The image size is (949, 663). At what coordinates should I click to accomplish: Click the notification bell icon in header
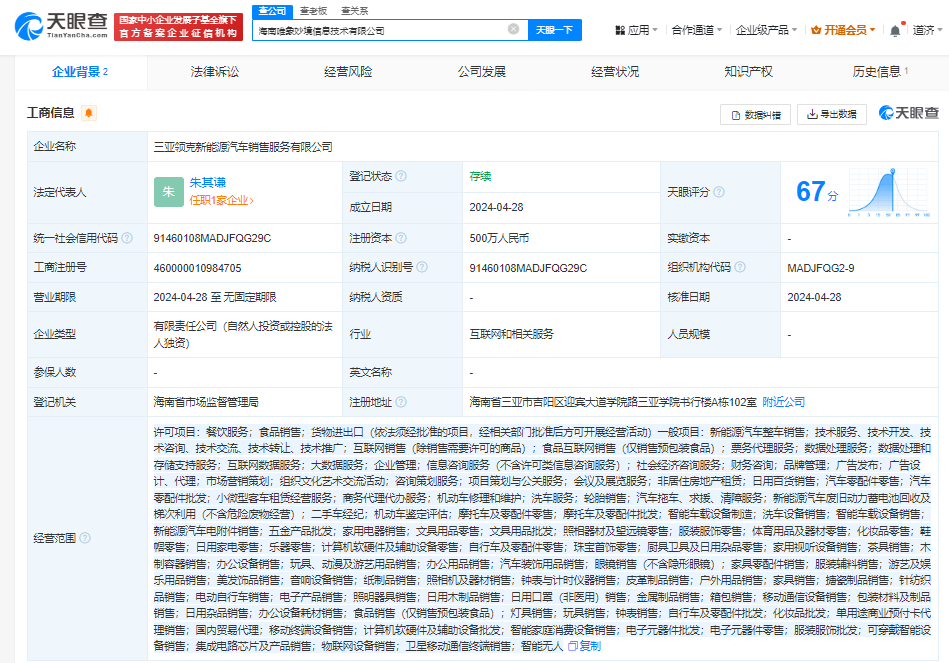(895, 30)
